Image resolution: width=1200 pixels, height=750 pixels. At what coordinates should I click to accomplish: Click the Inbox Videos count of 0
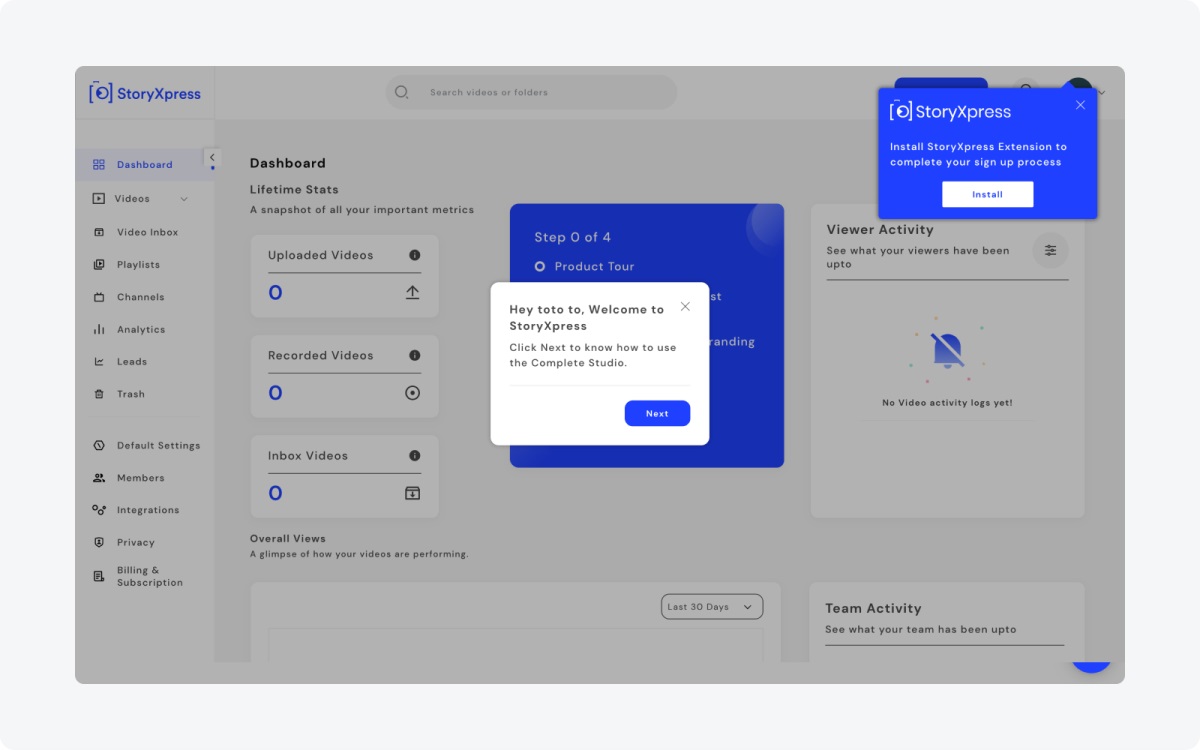[275, 493]
